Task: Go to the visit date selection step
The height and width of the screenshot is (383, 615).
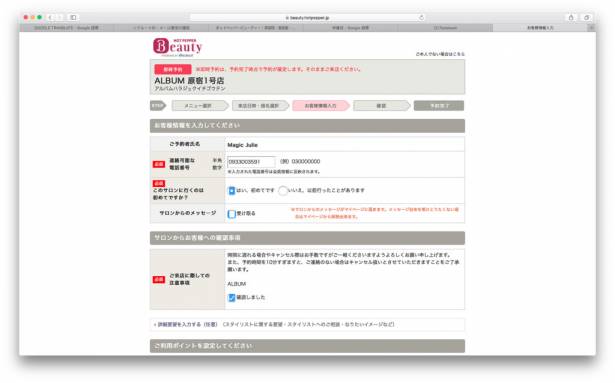Action: [260, 106]
